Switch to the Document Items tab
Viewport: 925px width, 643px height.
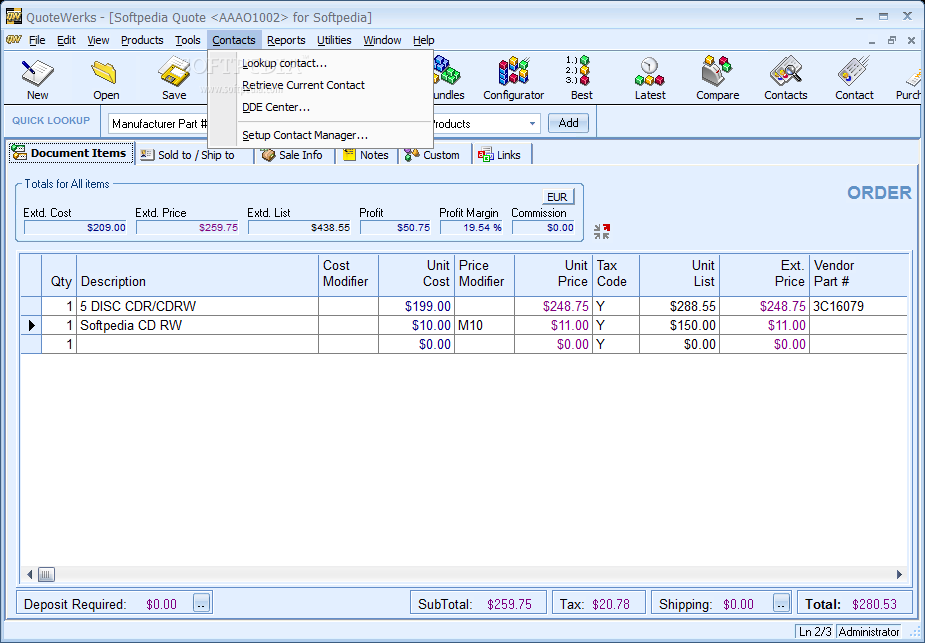(70, 153)
